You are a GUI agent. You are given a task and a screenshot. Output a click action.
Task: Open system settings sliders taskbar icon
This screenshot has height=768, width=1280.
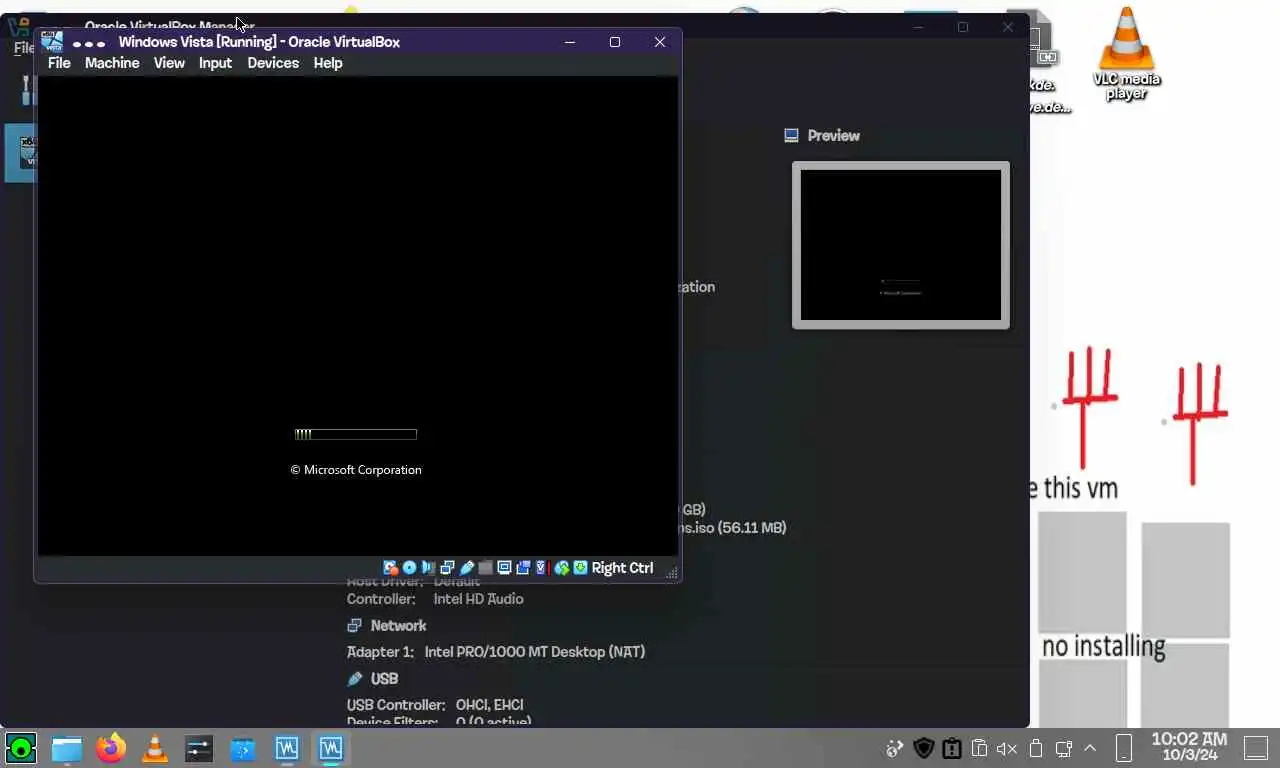coord(199,748)
